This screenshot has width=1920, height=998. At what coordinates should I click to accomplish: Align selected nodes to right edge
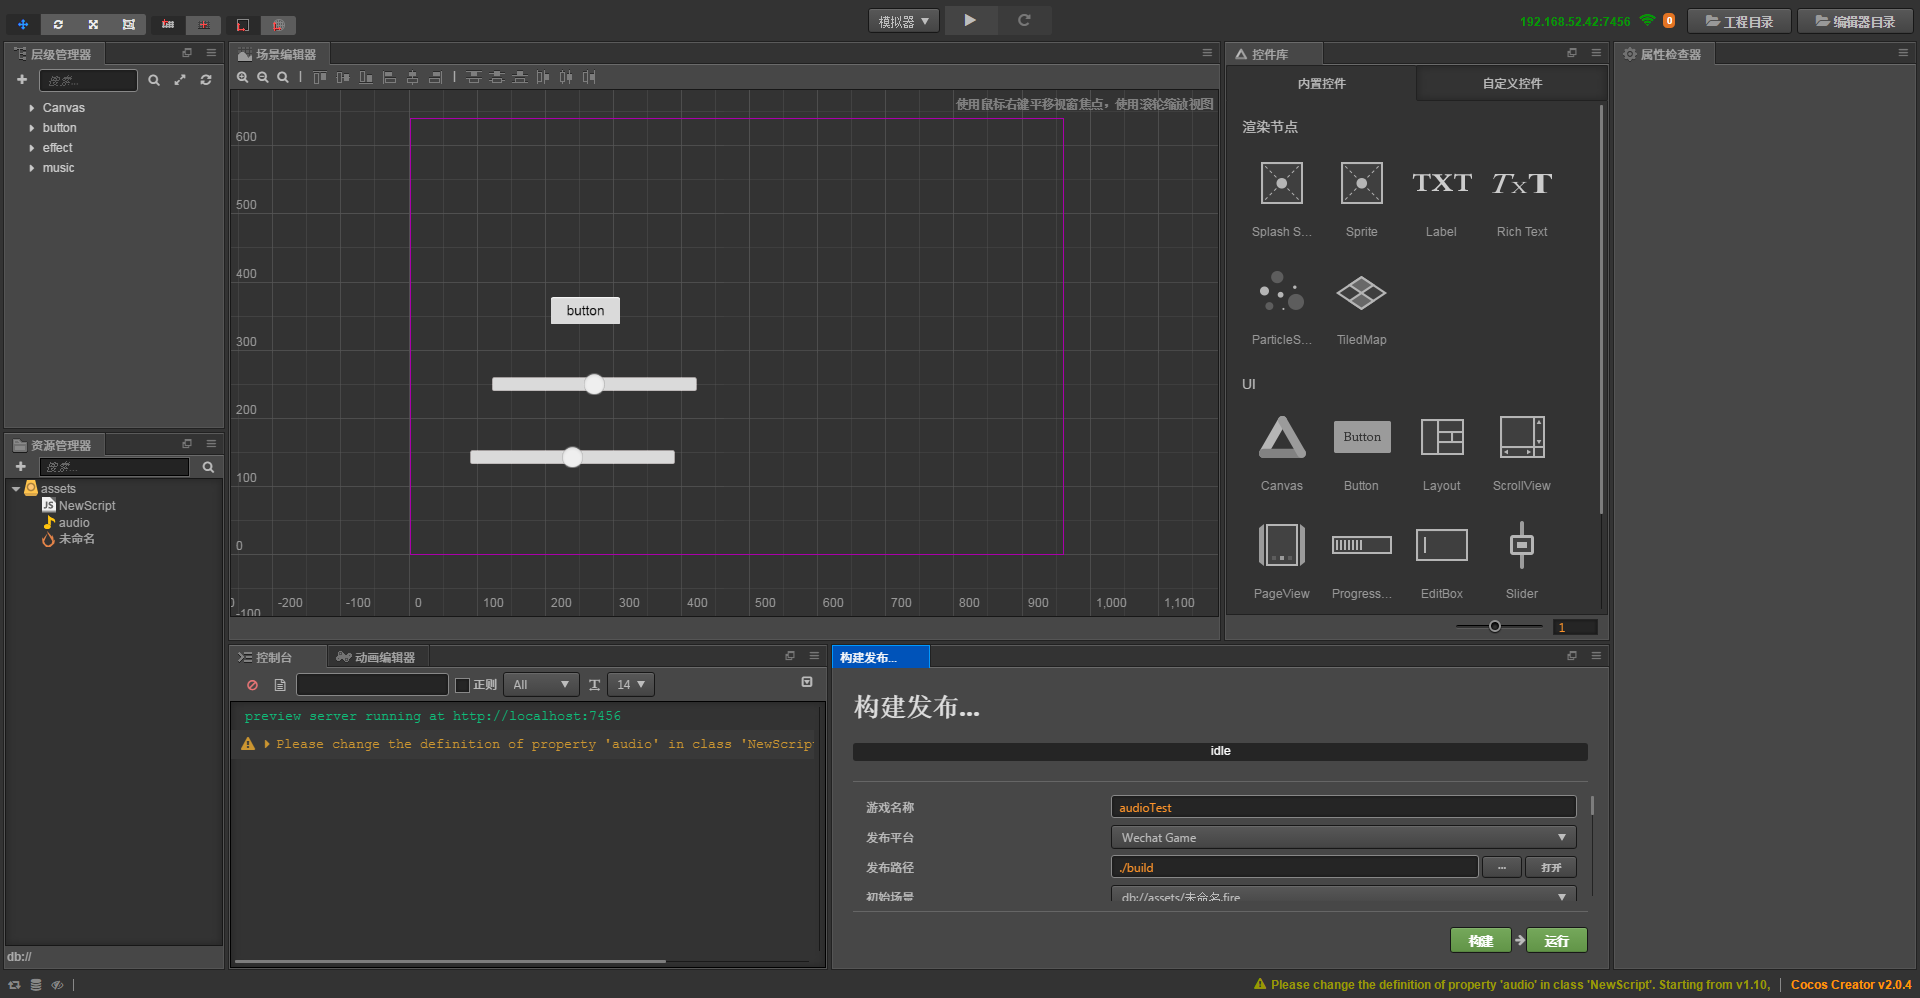[435, 77]
